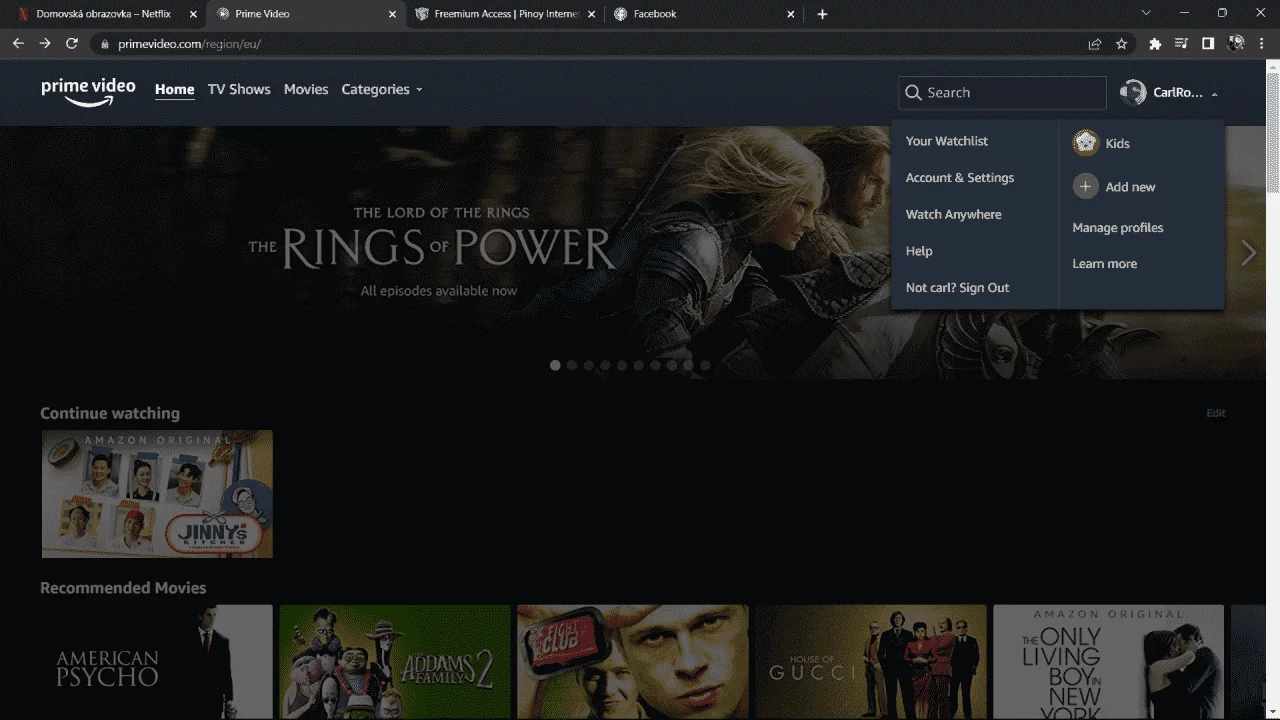Click the Add new plus icon

[x=1085, y=187]
